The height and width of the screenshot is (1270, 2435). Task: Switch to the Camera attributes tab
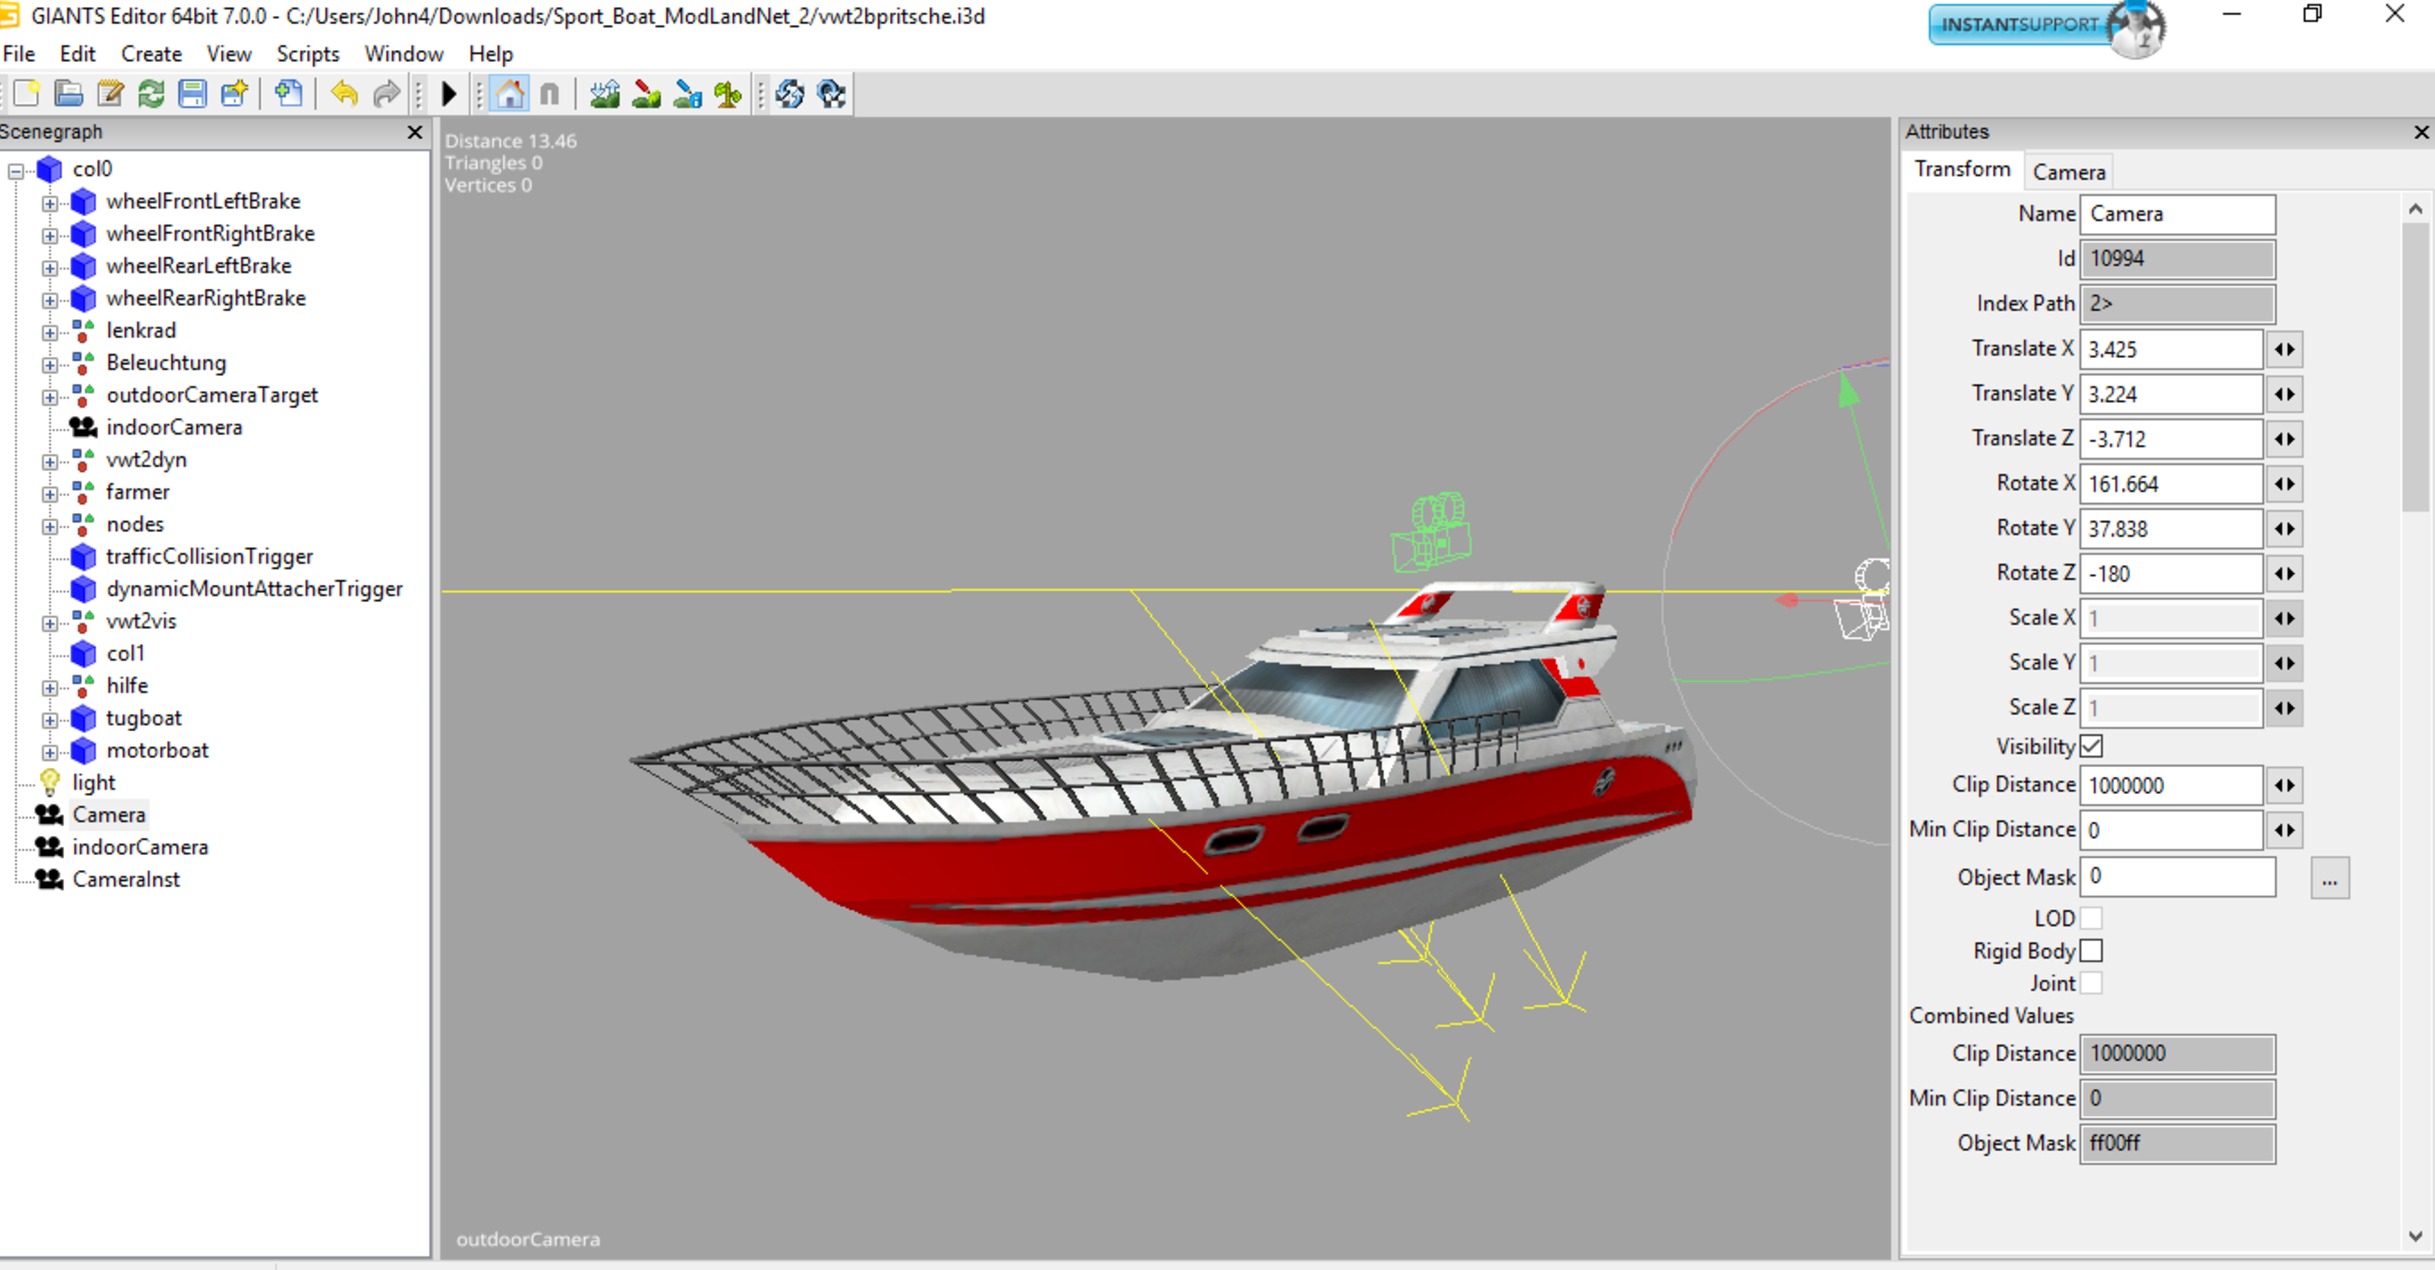[2068, 172]
